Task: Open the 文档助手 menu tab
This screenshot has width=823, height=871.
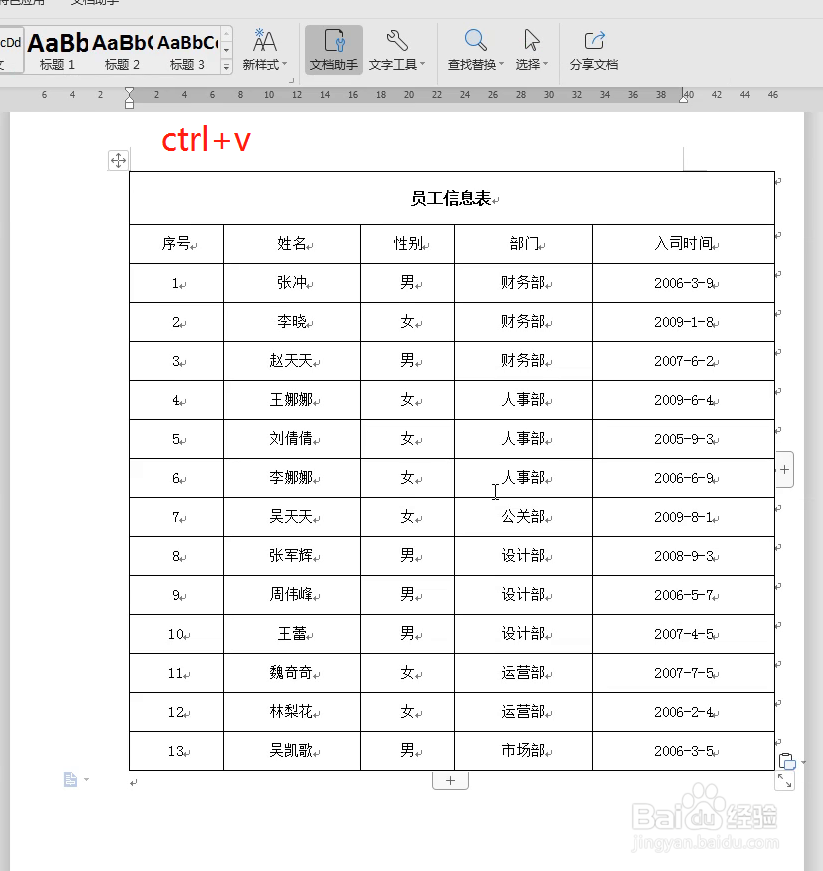Action: pos(96,3)
